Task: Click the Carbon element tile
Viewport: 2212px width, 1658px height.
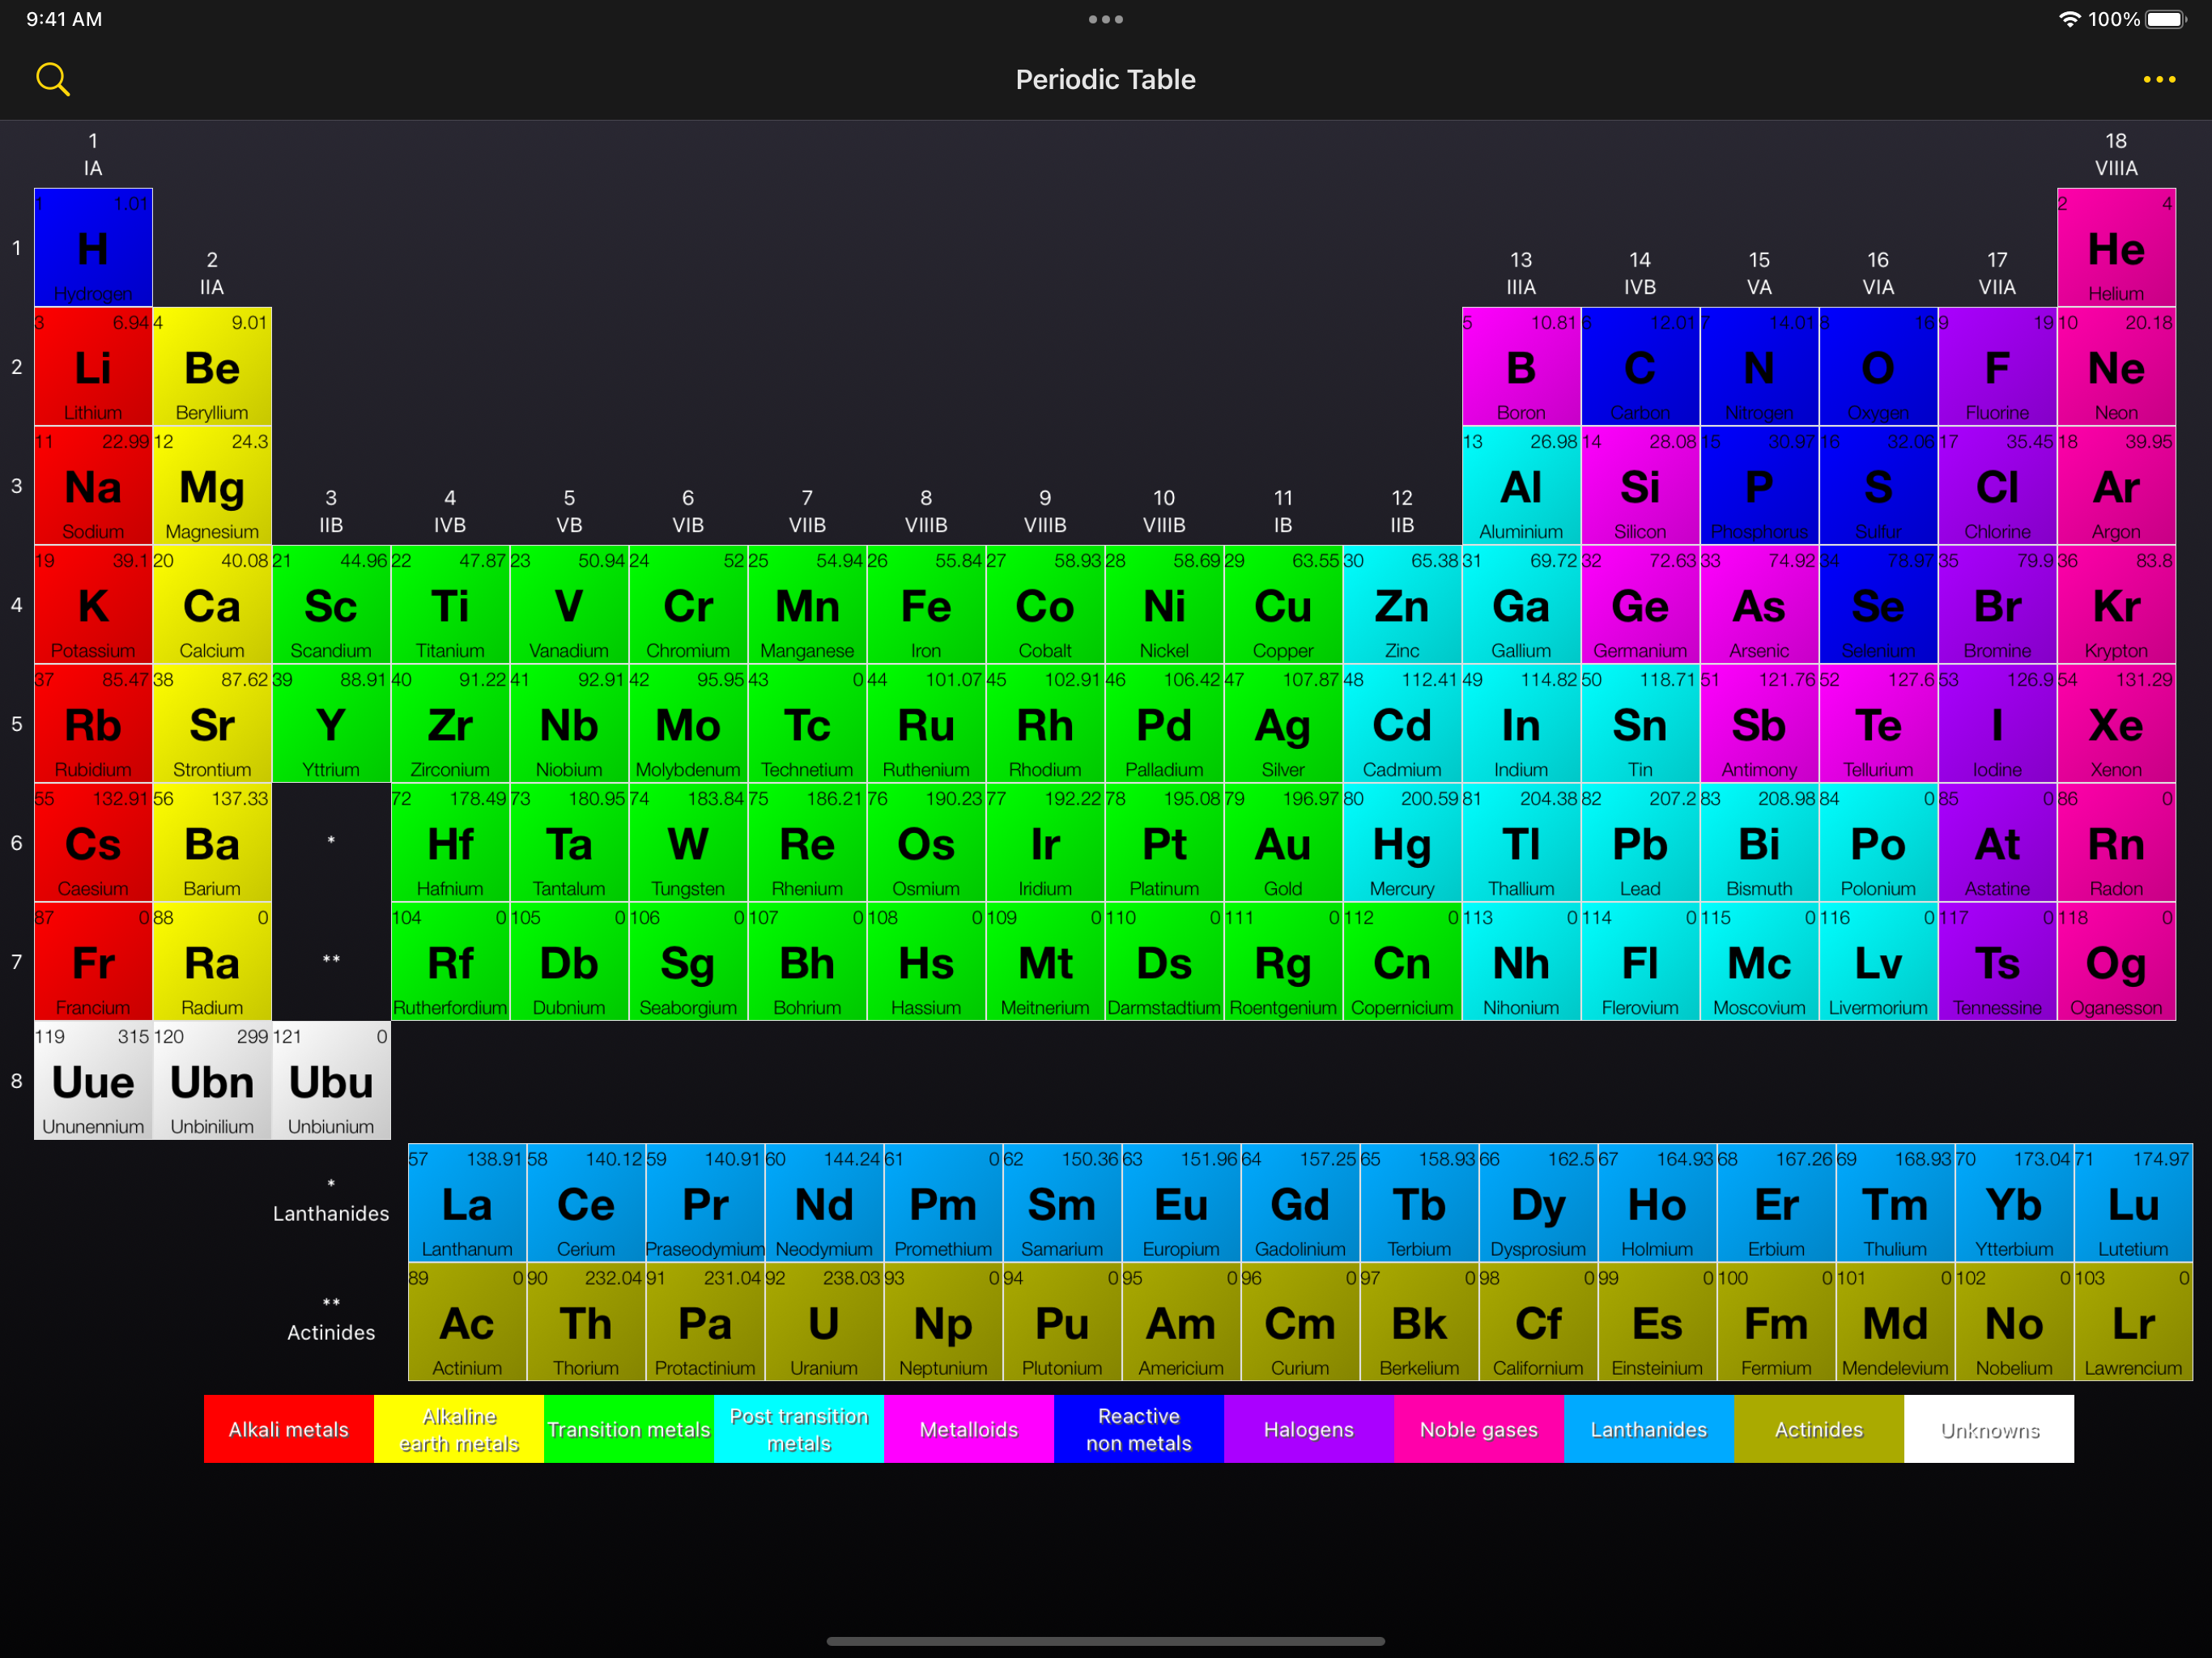Action: point(1640,367)
